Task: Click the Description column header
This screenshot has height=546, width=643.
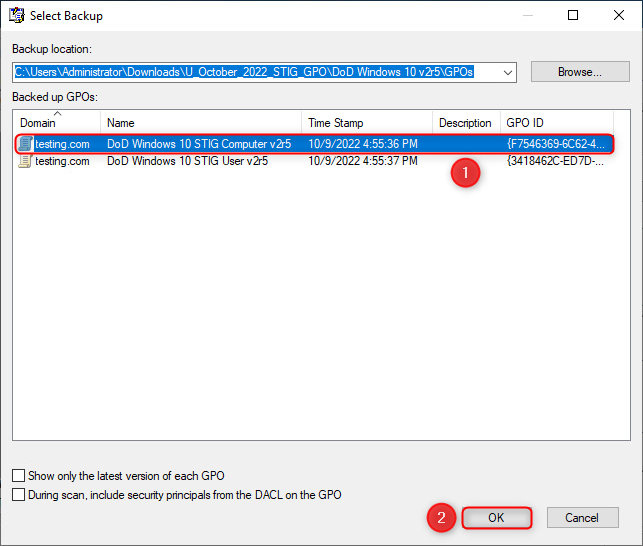Action: click(465, 123)
